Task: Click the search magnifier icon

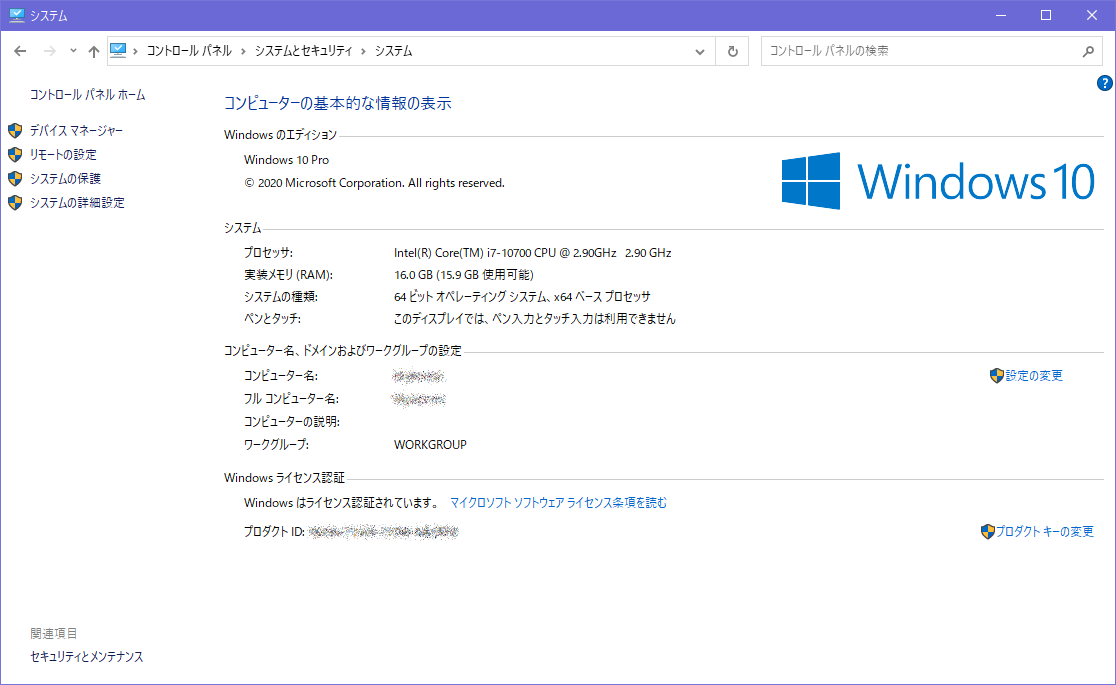Action: pos(1088,51)
